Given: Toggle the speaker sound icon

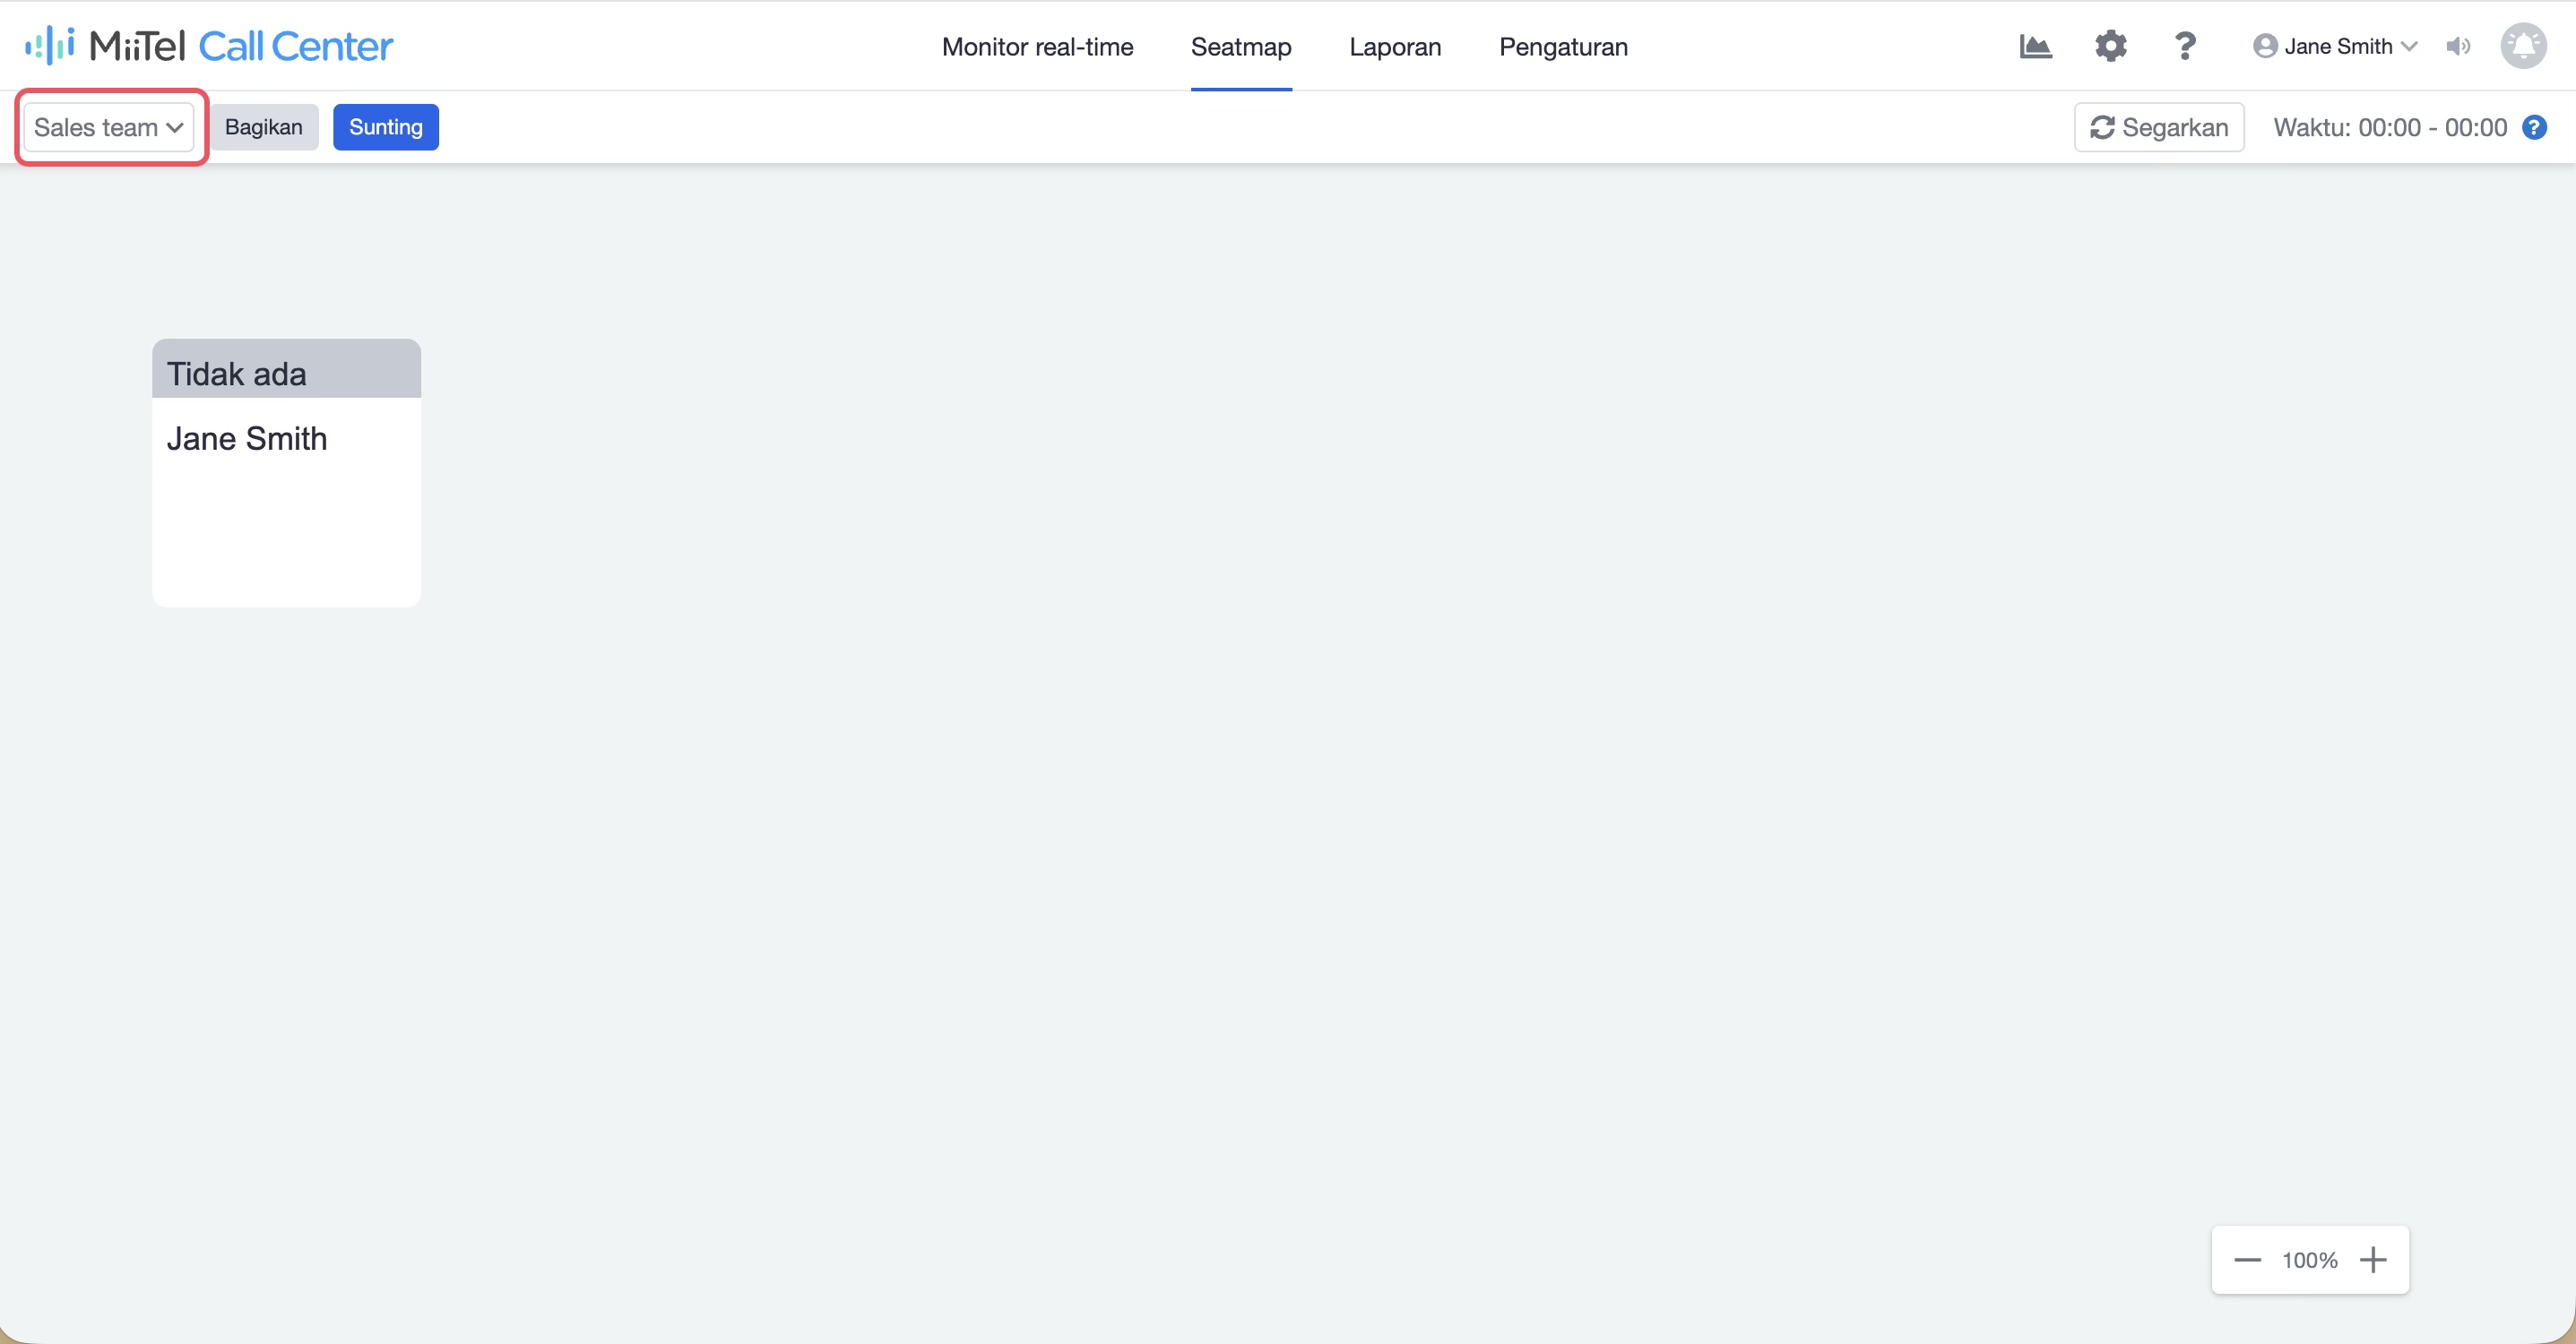Looking at the screenshot, I should 2458,46.
